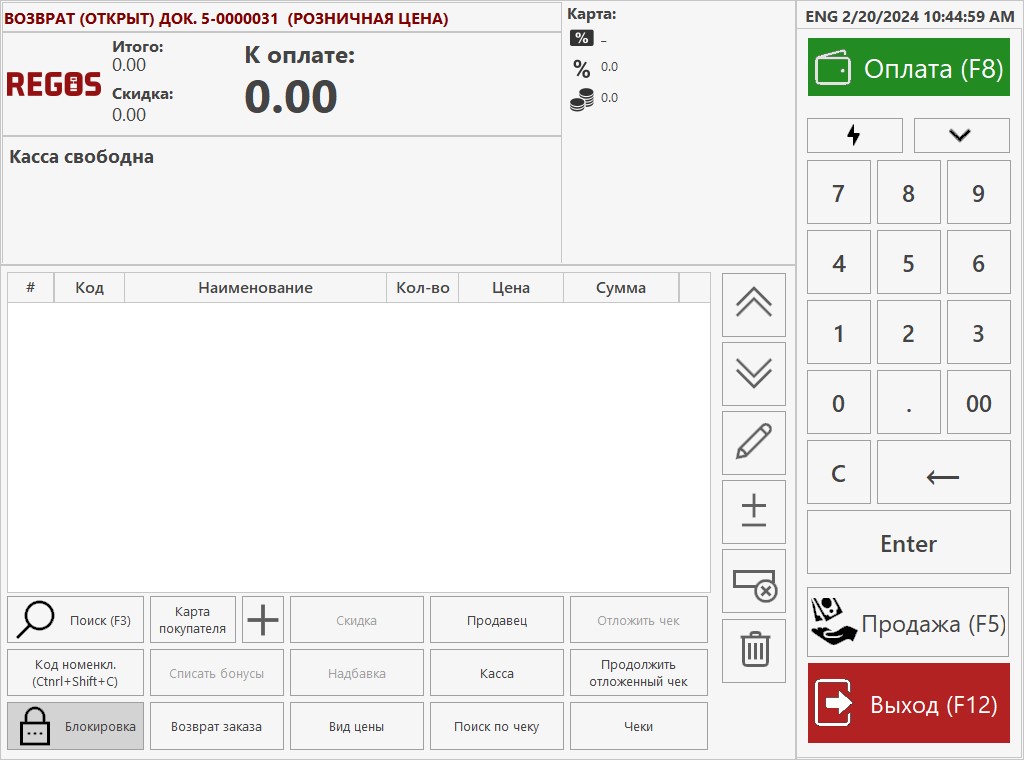Click the green Оплата (F8) payment button
This screenshot has height=760, width=1024.
coord(908,69)
